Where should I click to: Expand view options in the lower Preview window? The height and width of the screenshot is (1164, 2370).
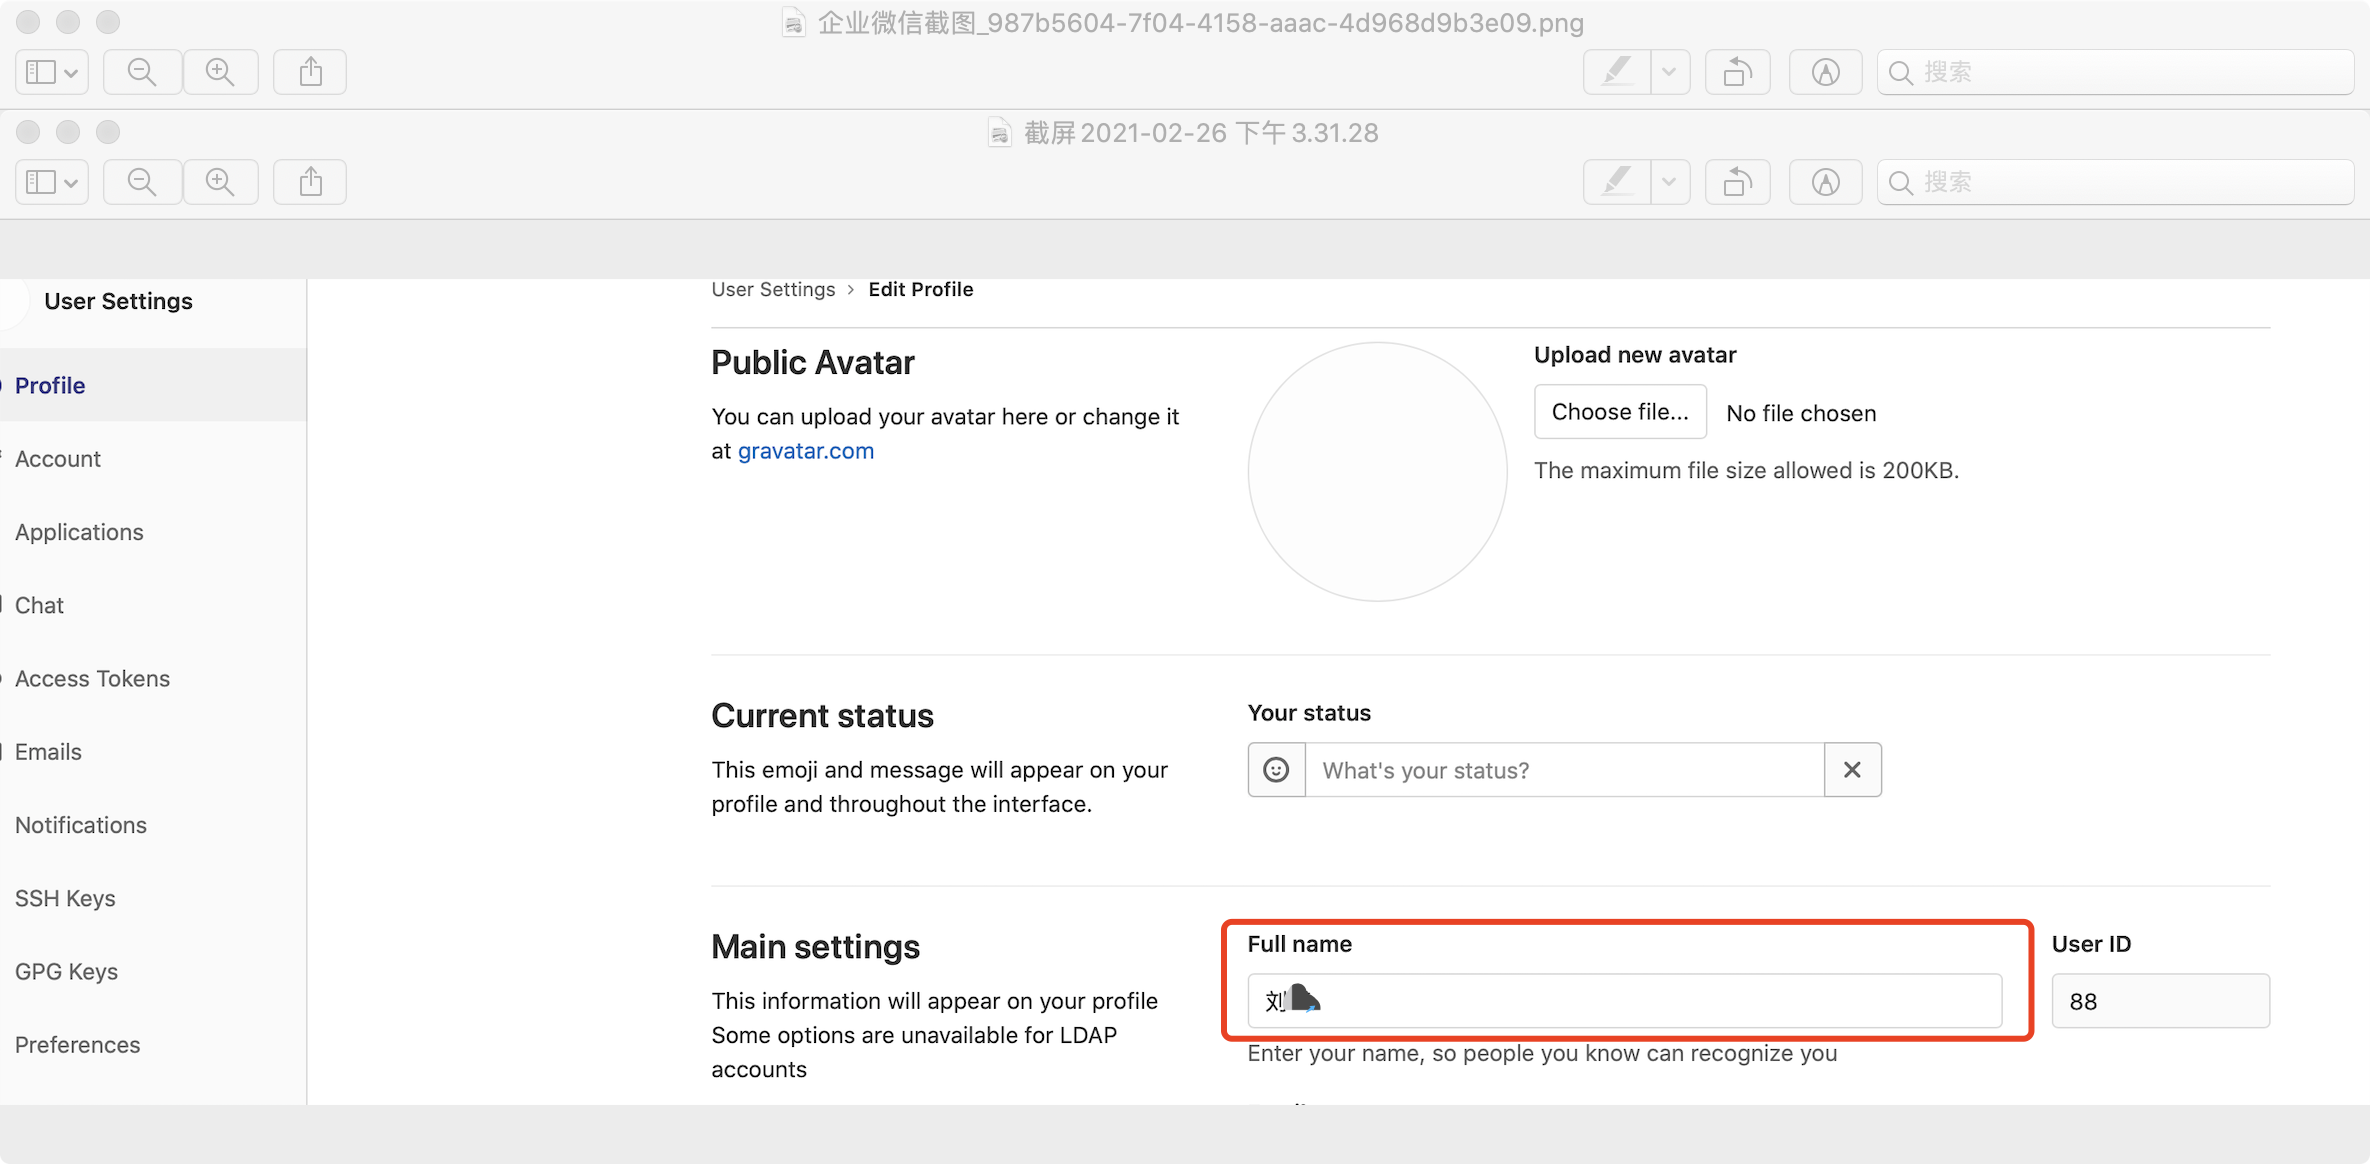70,181
